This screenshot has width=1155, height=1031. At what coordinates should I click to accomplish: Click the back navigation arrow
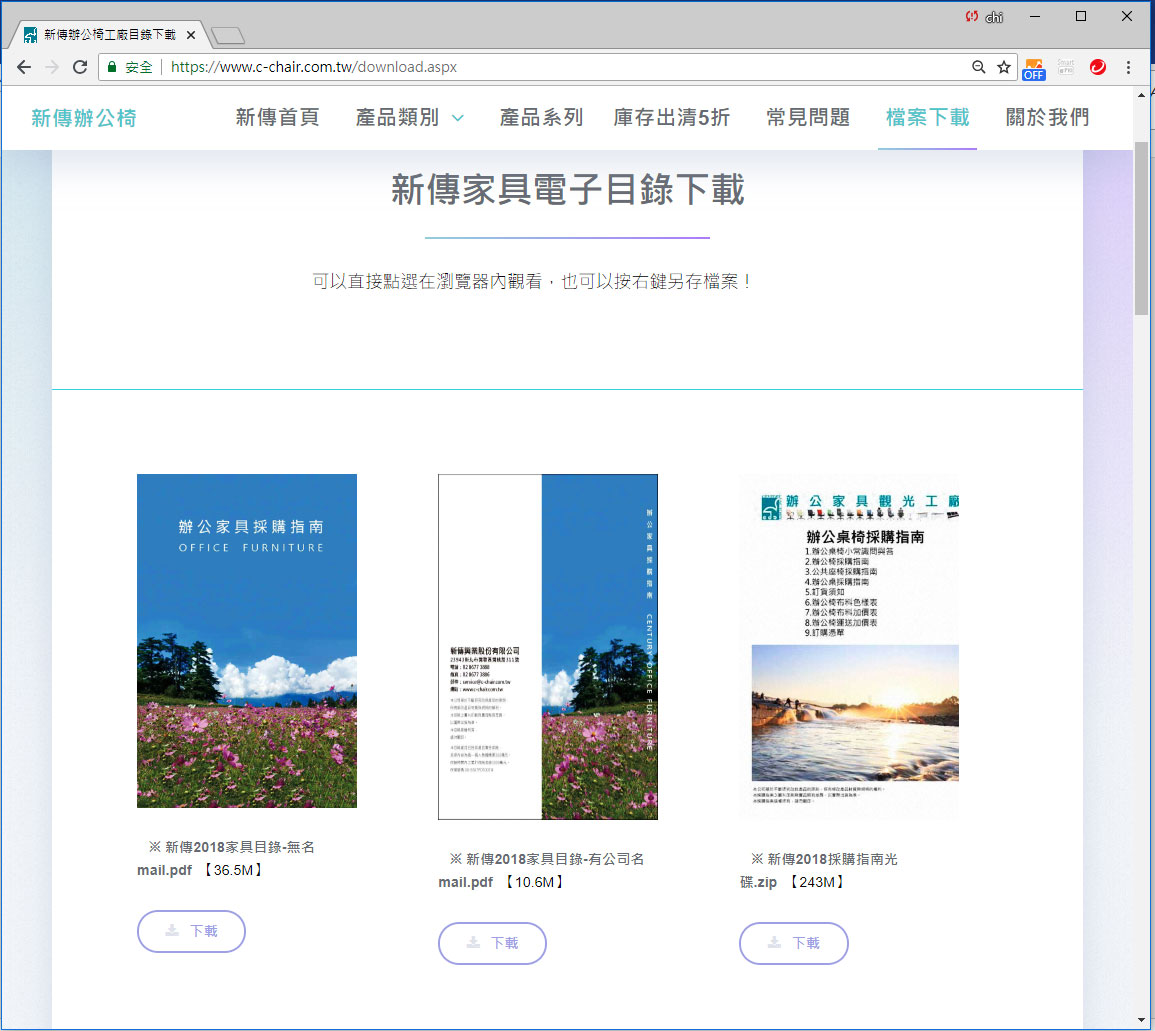click(24, 67)
